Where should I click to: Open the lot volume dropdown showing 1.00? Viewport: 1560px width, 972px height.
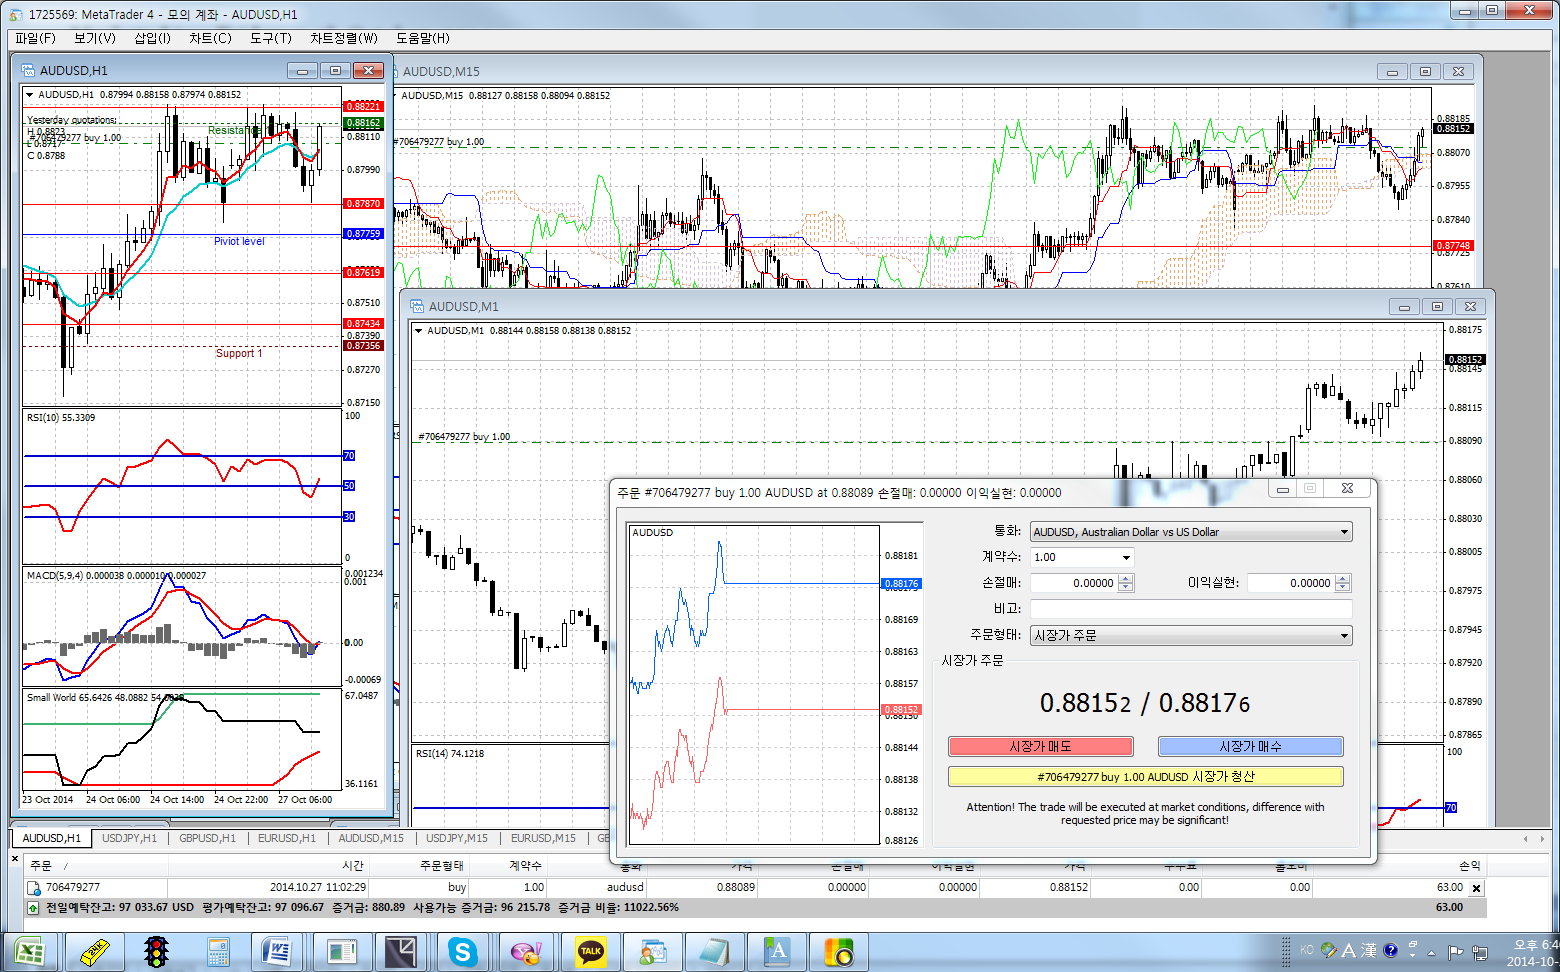(x=1126, y=558)
